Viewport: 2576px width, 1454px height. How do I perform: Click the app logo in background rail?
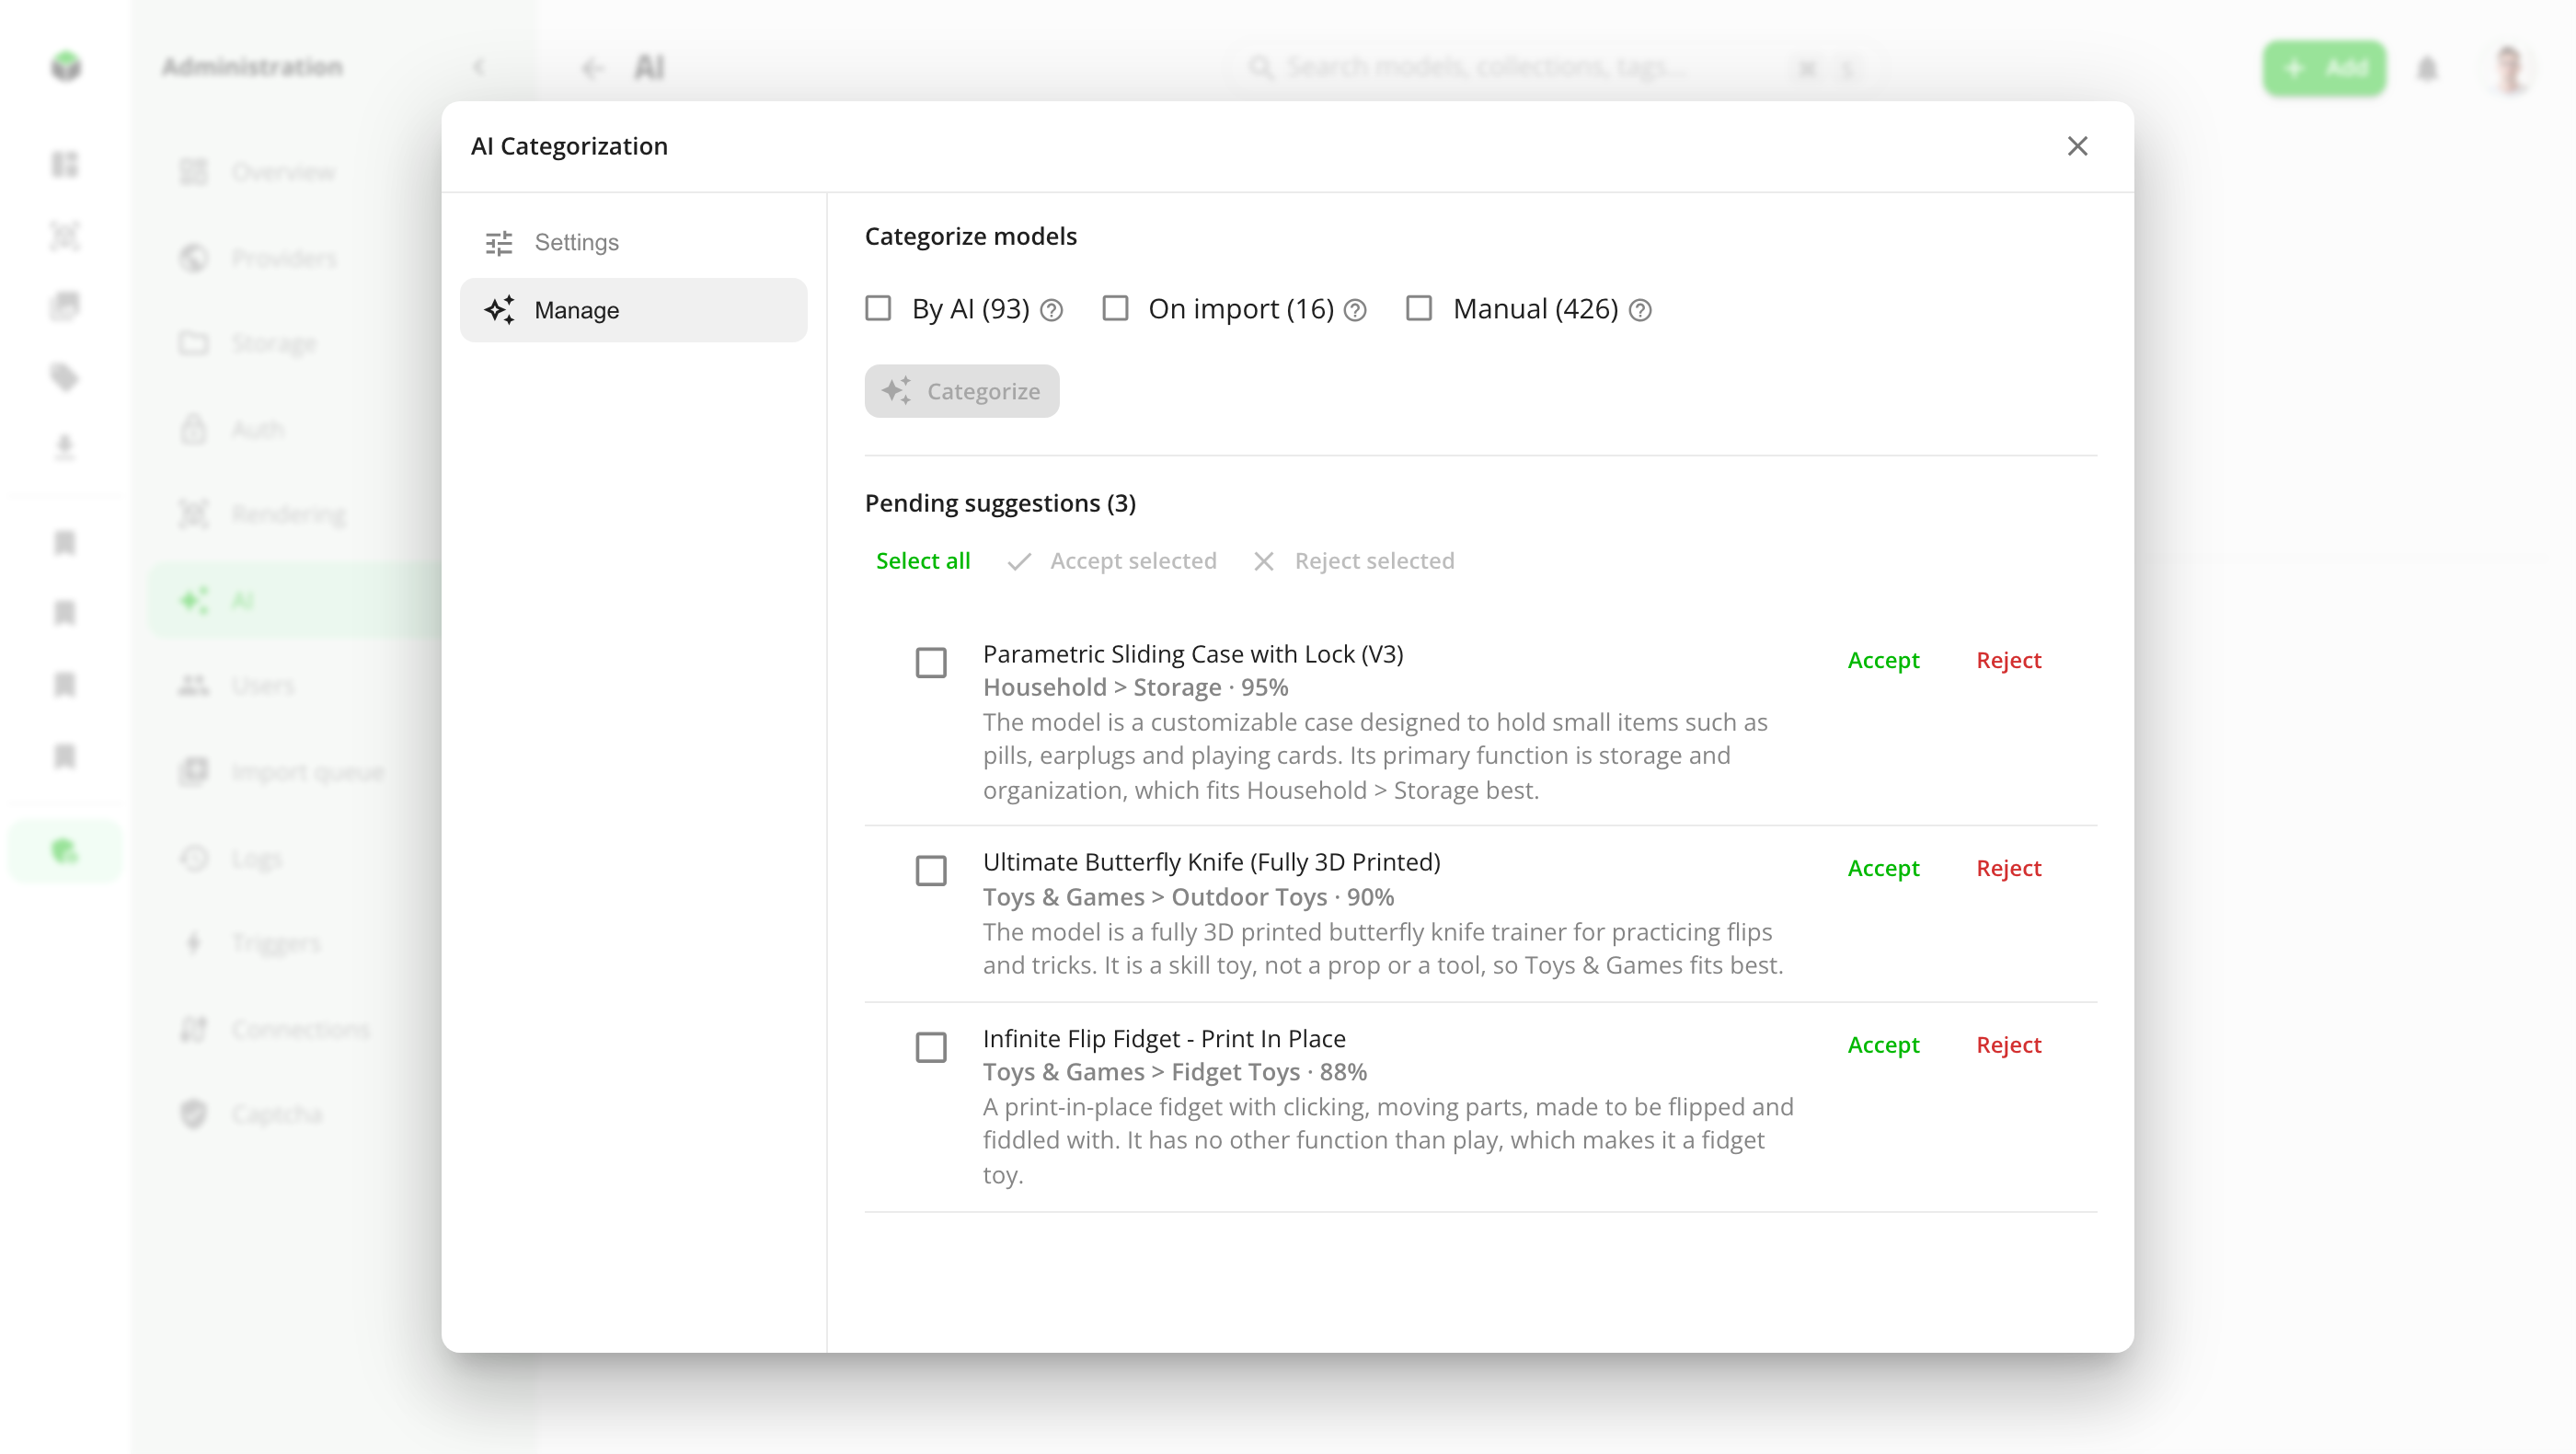pyautogui.click(x=66, y=67)
